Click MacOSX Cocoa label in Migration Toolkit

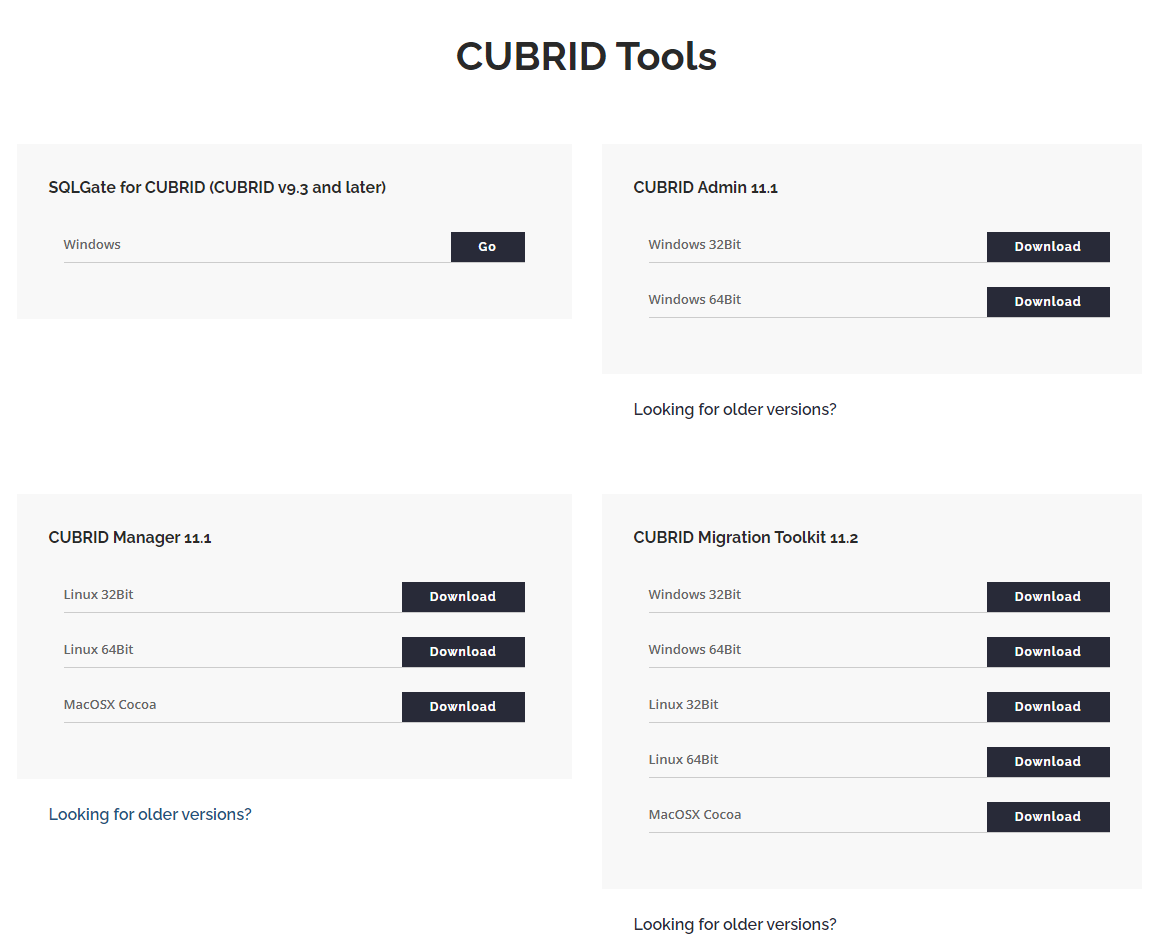(x=695, y=814)
